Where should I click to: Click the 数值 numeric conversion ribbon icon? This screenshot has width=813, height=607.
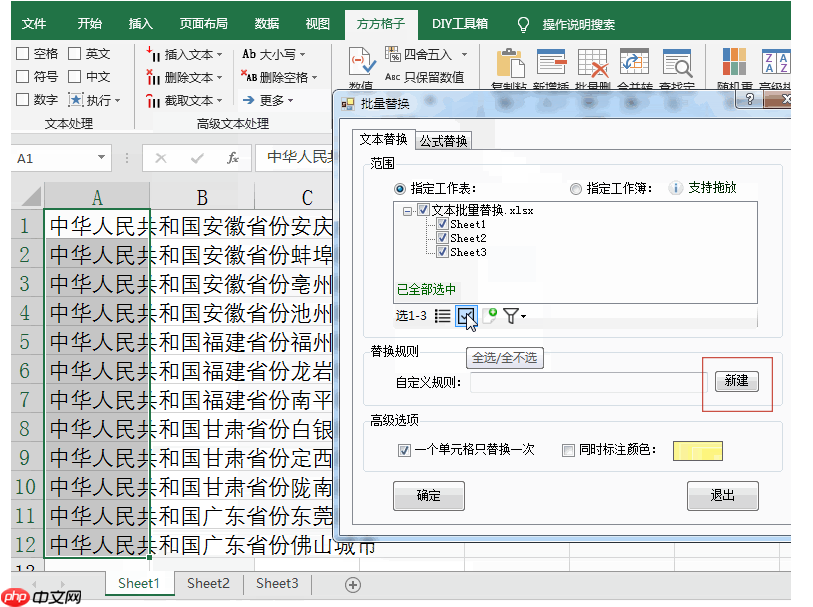click(361, 62)
